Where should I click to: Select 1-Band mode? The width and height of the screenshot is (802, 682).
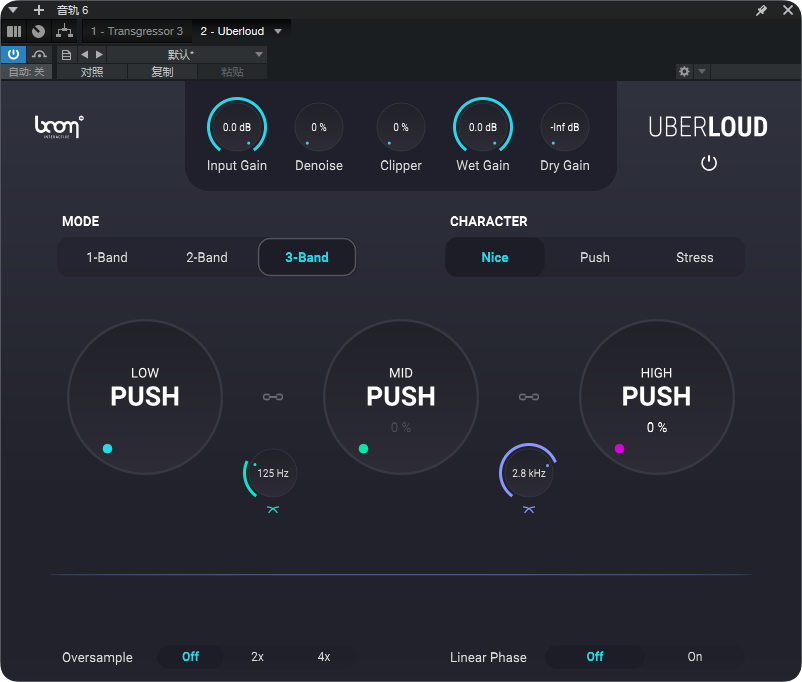click(x=107, y=257)
